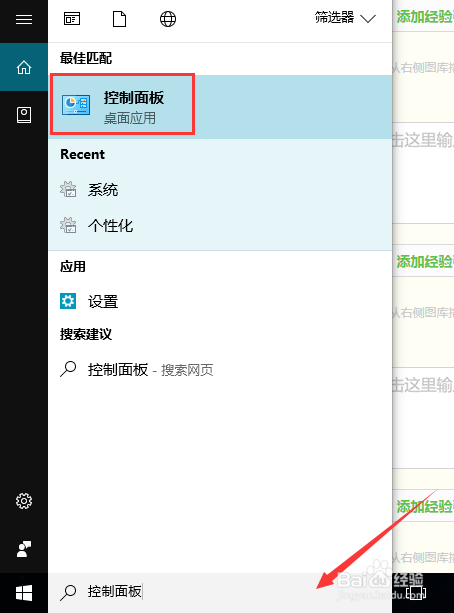
Task: Open the recent item 系统
Action: tap(220, 190)
